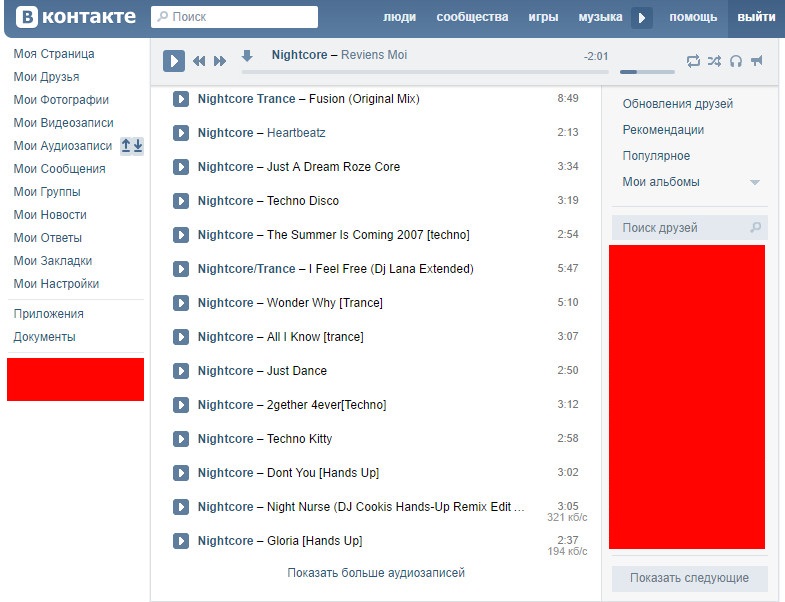
Task: Play Nightcore – 2gether 4ever[Techno]
Action: 181,405
